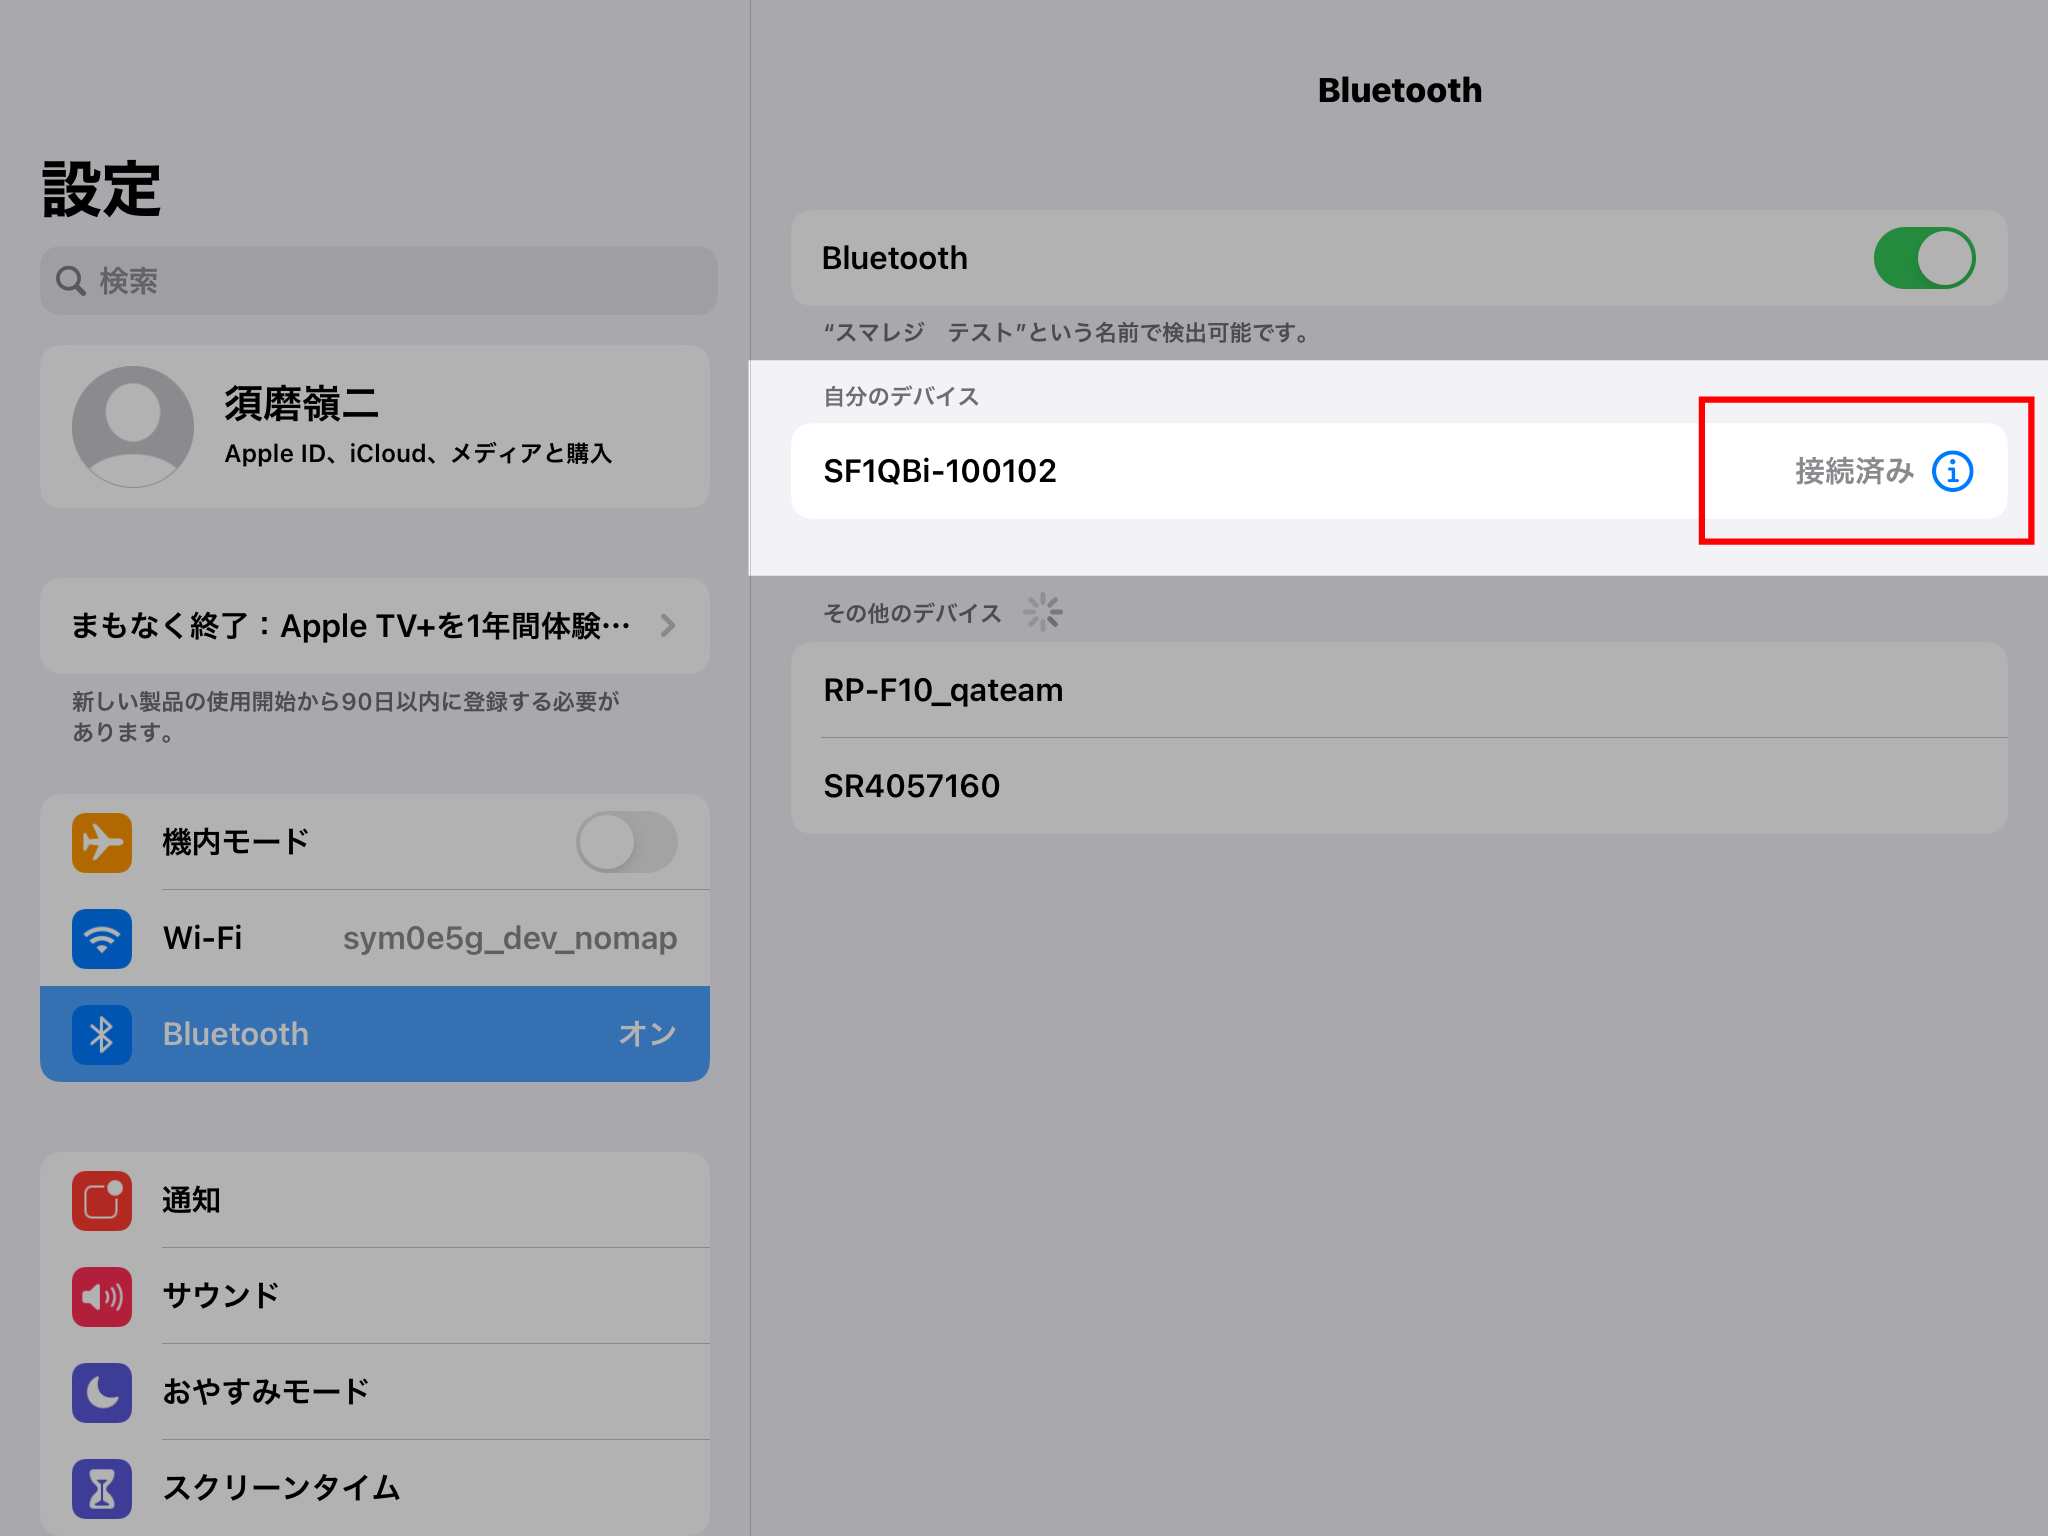The width and height of the screenshot is (2048, 1536).
Task: Select the airplane mode icon
Action: (101, 842)
